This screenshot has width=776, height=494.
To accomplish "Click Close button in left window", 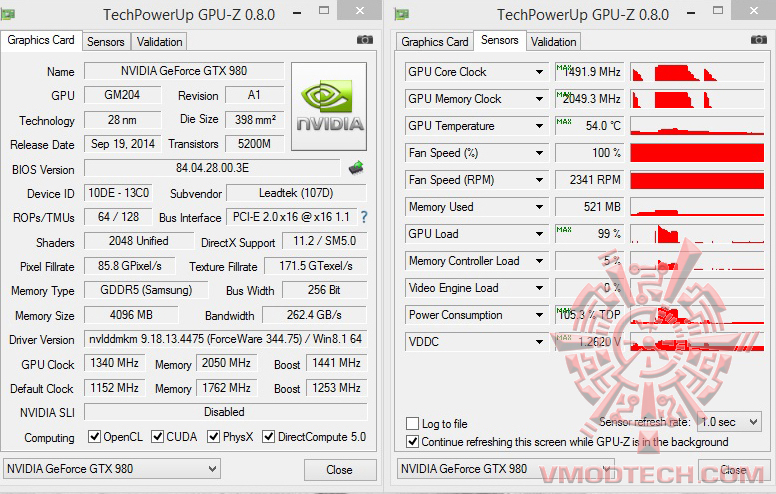I will pos(340,470).
